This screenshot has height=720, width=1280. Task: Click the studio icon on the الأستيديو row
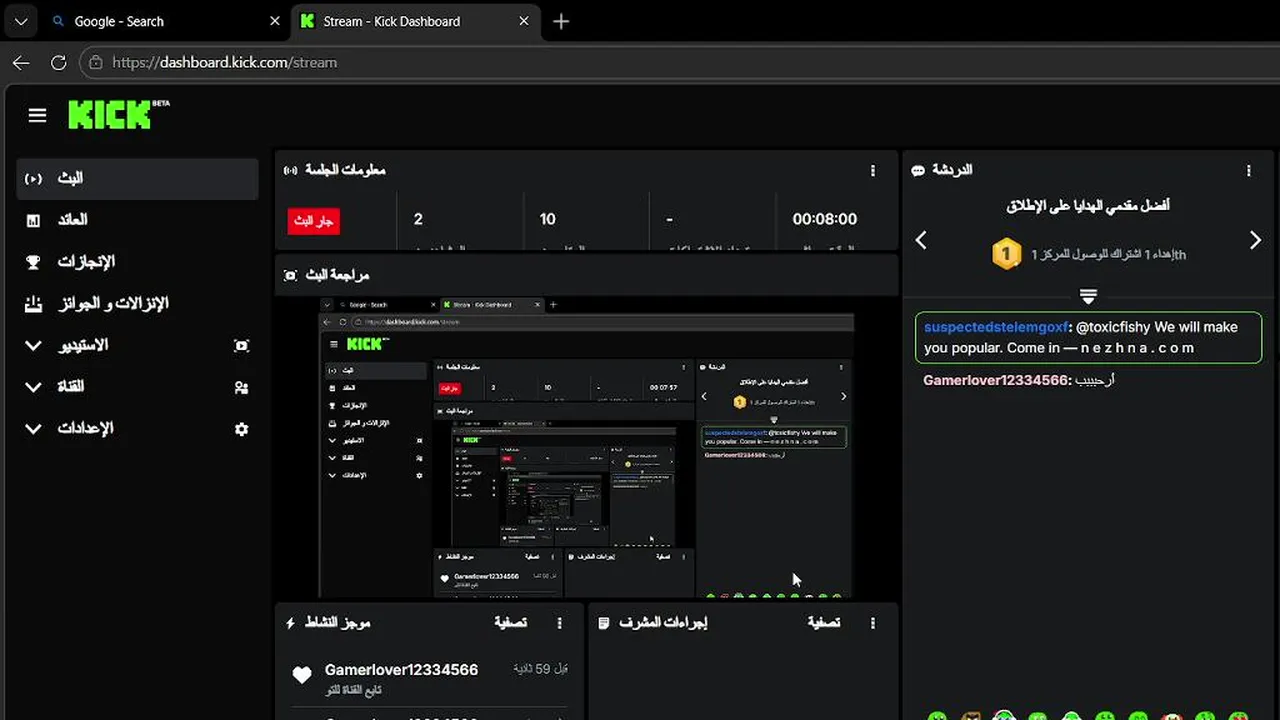tap(241, 346)
